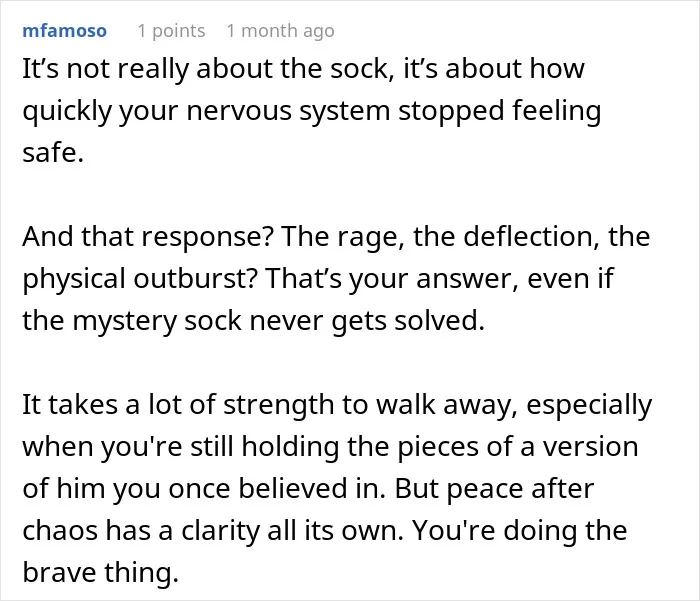Screen dimensions: 700x601
Task: Click the "1 points" score label
Action: tap(171, 31)
